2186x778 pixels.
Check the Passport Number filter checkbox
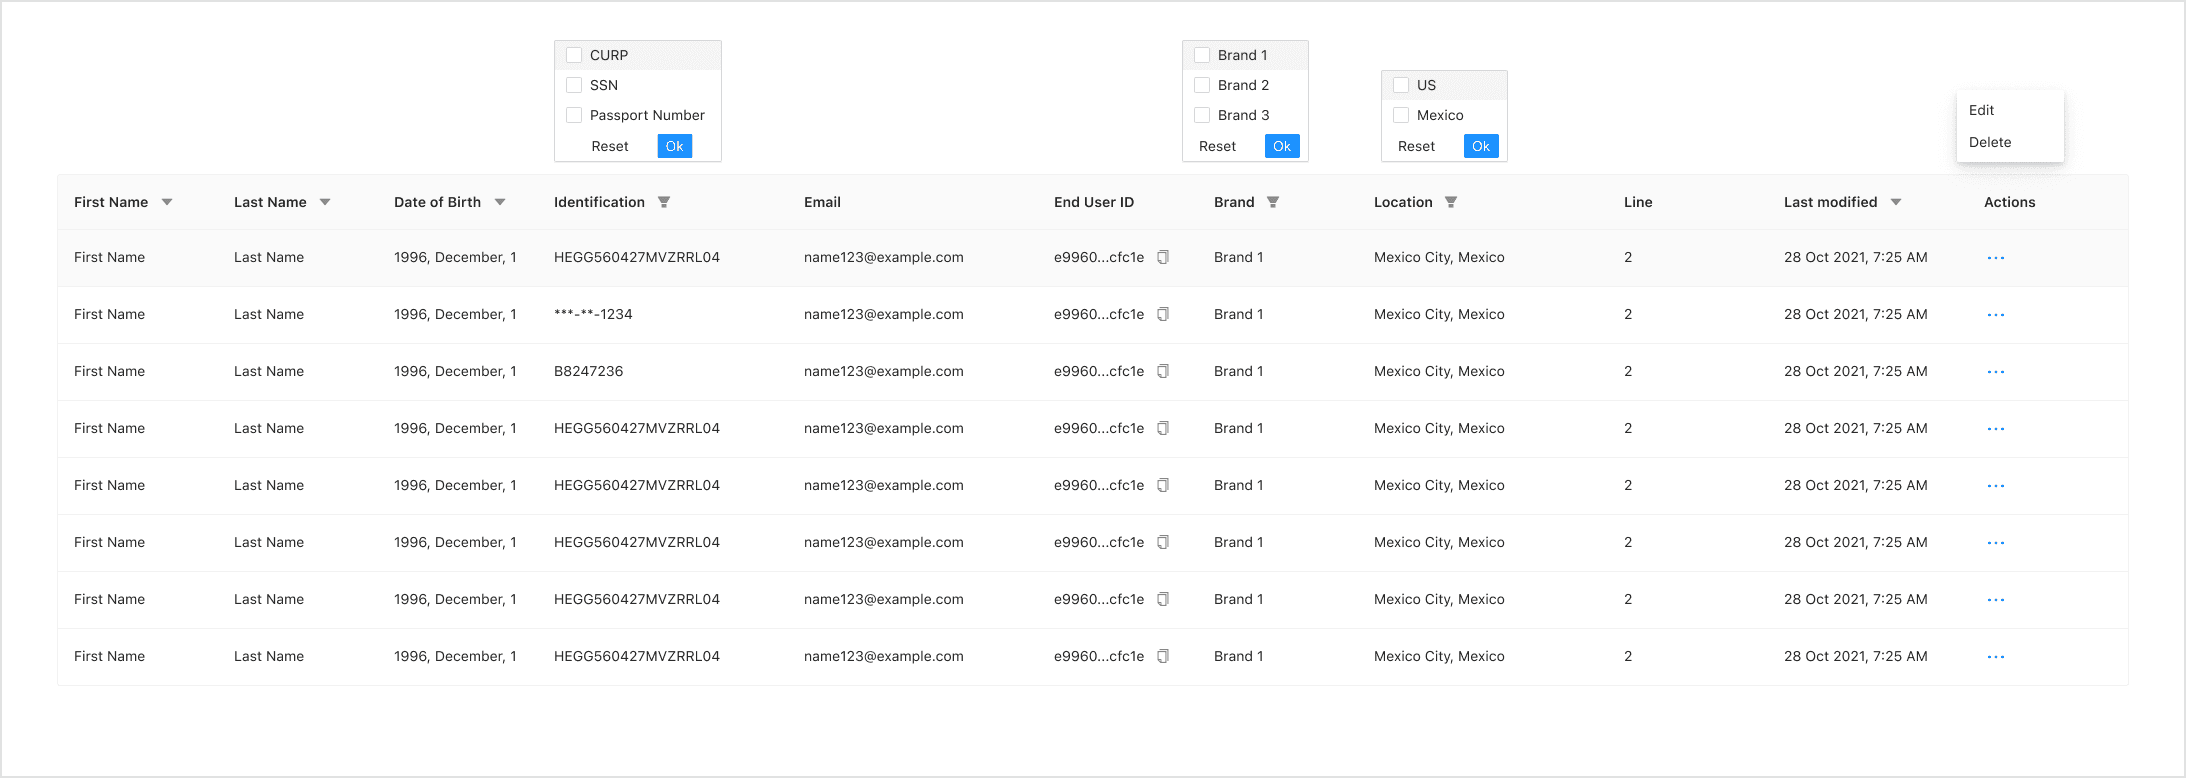(574, 115)
